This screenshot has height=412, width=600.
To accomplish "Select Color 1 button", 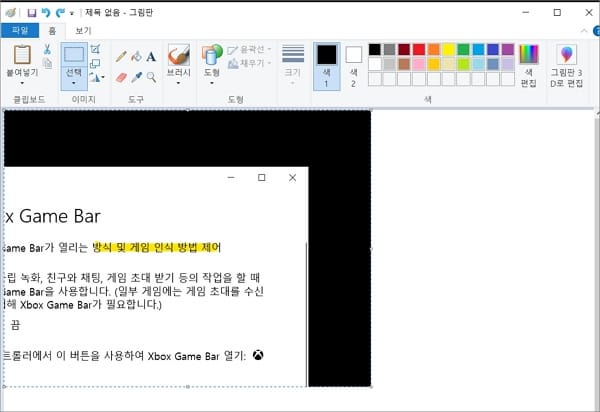I will pyautogui.click(x=326, y=67).
